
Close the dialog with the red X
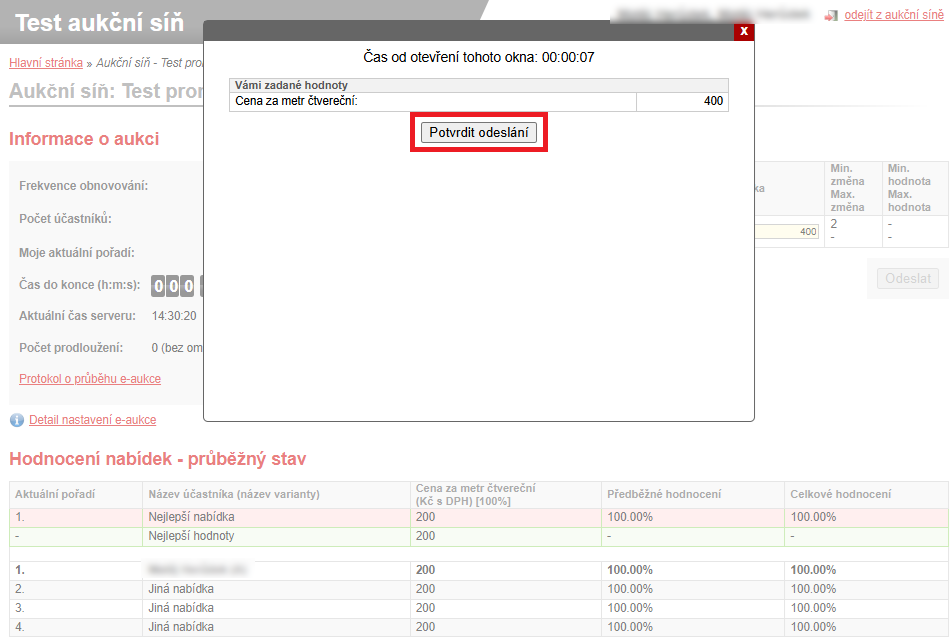point(743,32)
